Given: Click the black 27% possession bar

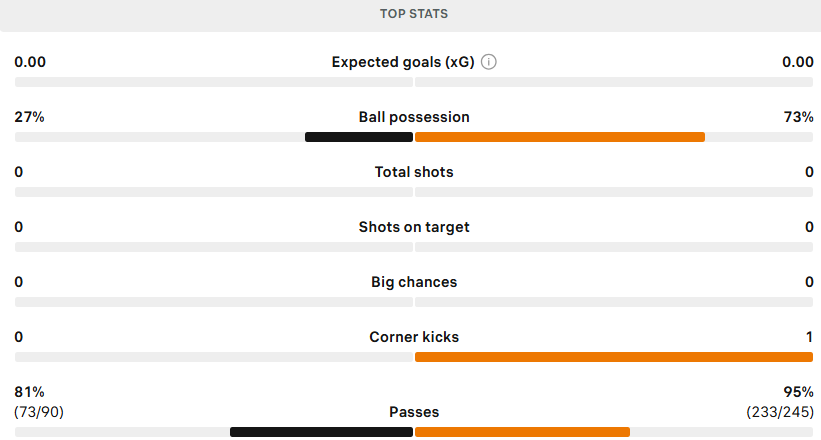Looking at the screenshot, I should [359, 137].
